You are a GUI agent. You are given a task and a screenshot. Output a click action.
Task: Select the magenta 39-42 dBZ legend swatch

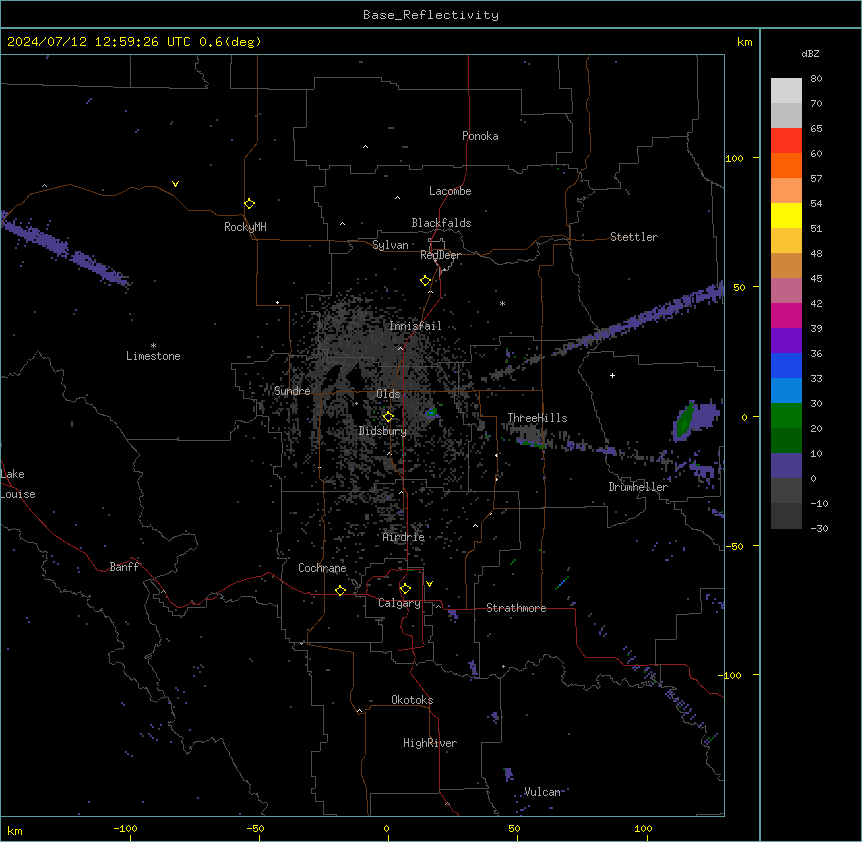(786, 315)
